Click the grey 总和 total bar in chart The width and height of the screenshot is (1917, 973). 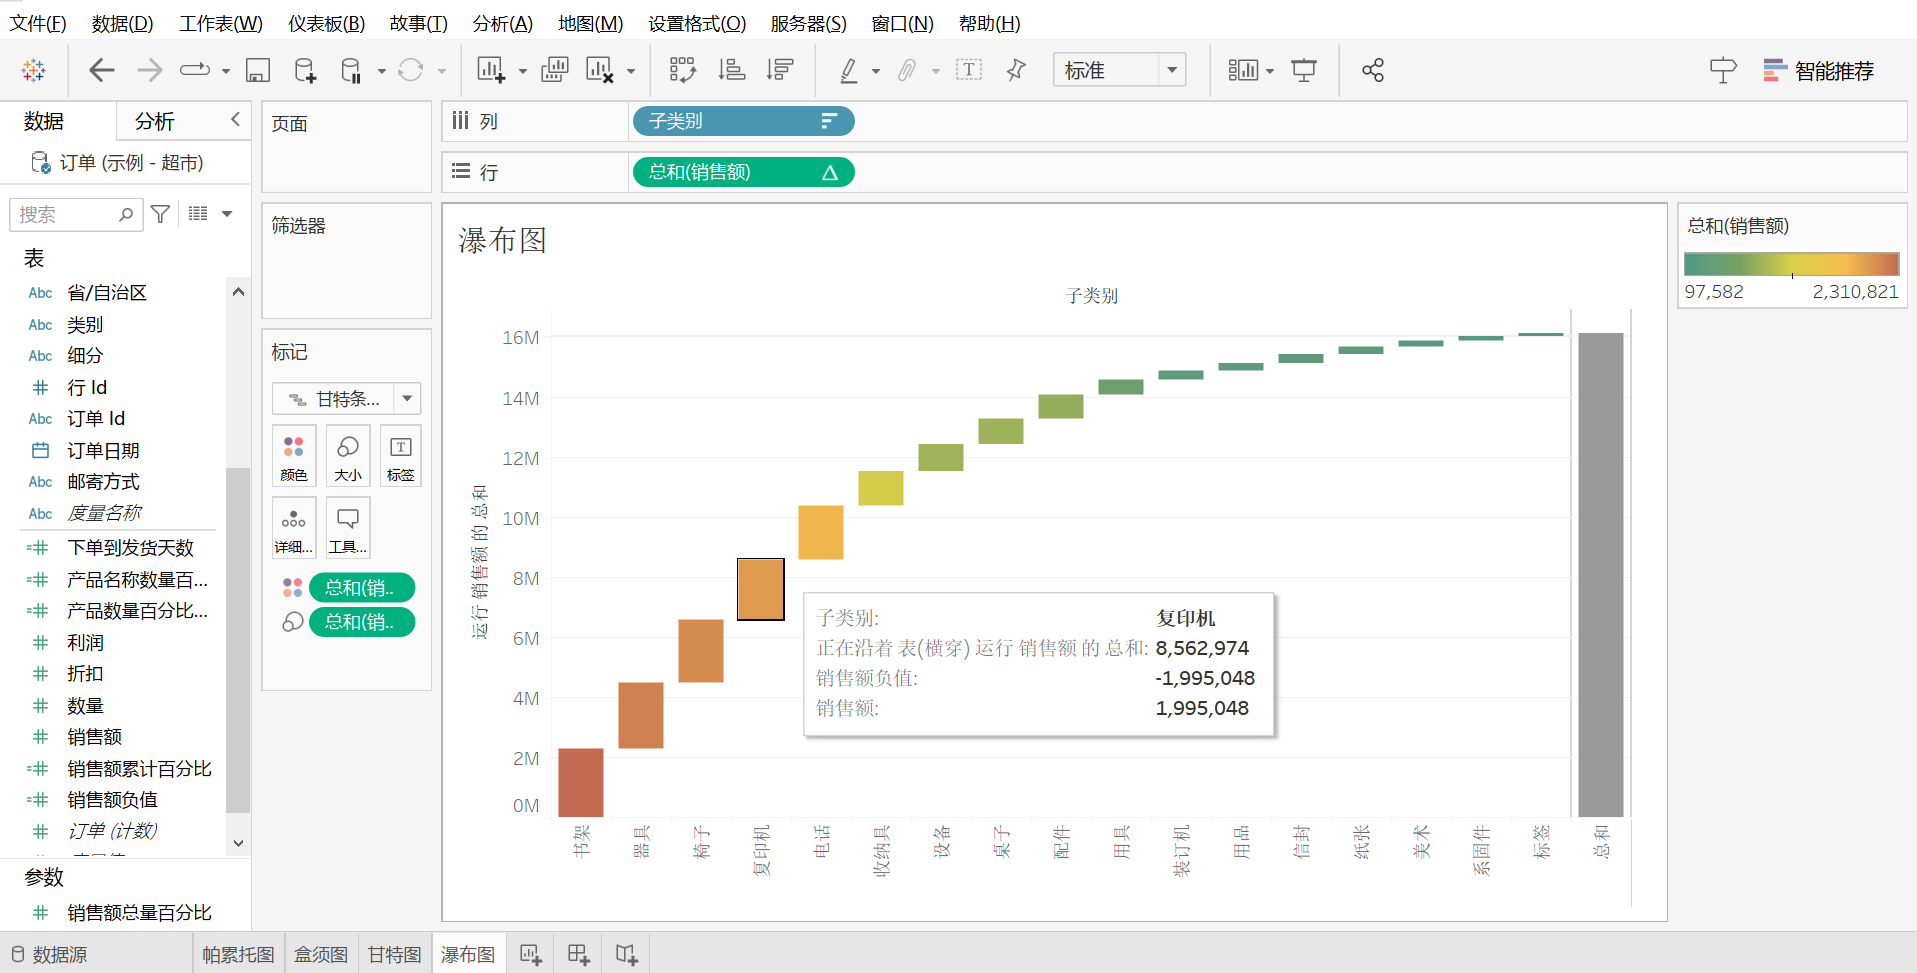(x=1601, y=575)
